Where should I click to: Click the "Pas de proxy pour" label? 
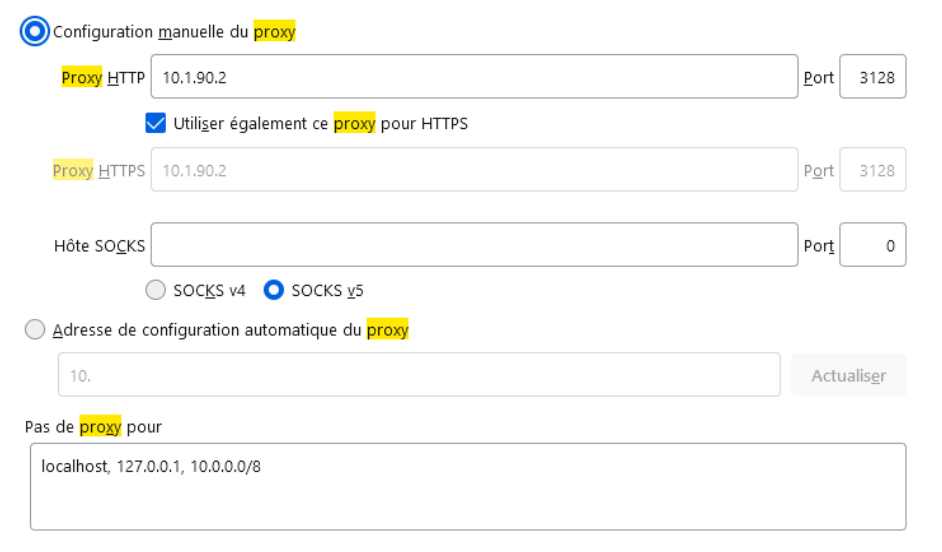pos(93,427)
